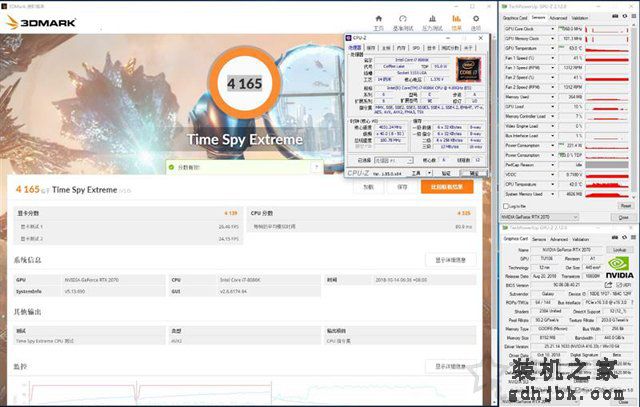Screen dimensions: 640x407
Task: Click the 保存 save button in 3DMark
Action: pos(402,187)
